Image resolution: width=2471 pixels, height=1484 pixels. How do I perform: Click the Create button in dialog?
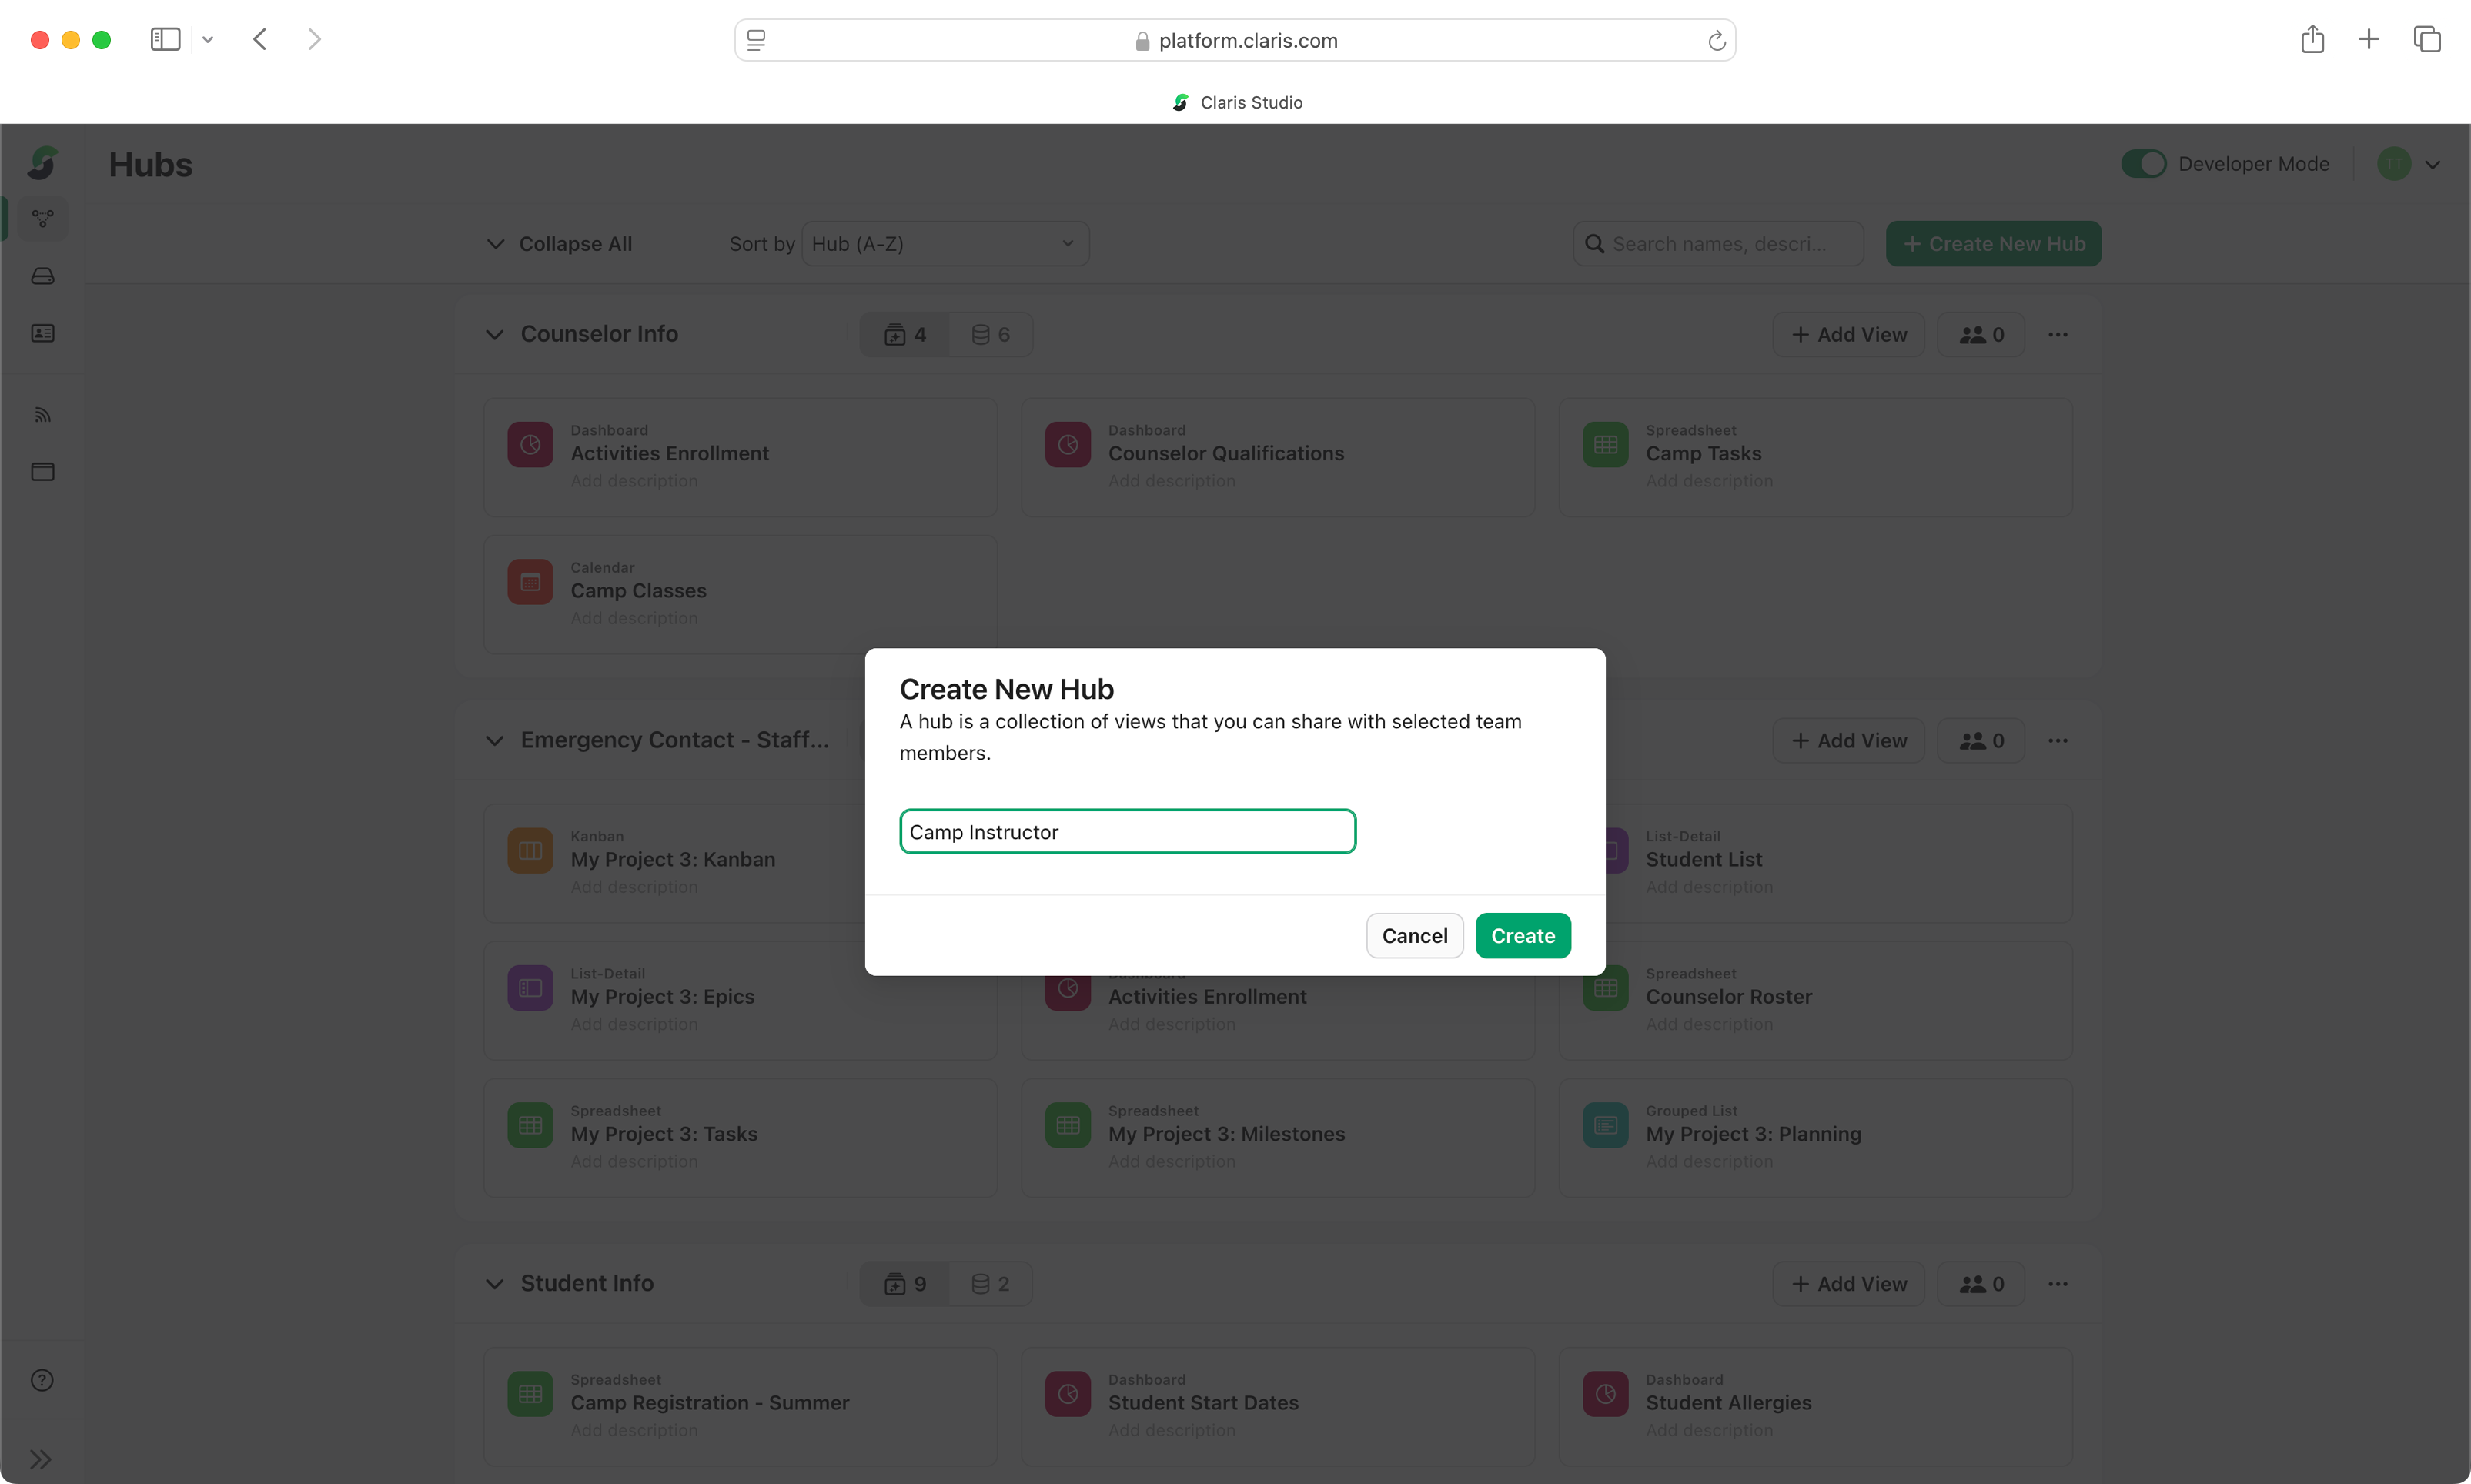point(1522,936)
